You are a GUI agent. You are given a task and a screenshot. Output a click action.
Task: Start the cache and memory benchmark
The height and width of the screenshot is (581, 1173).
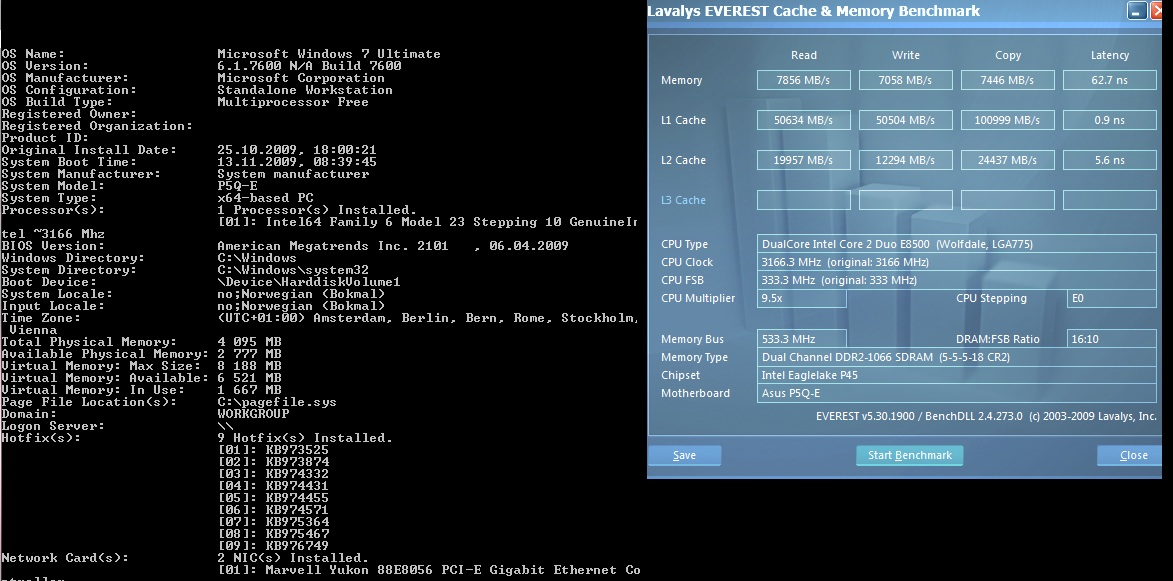(x=910, y=455)
